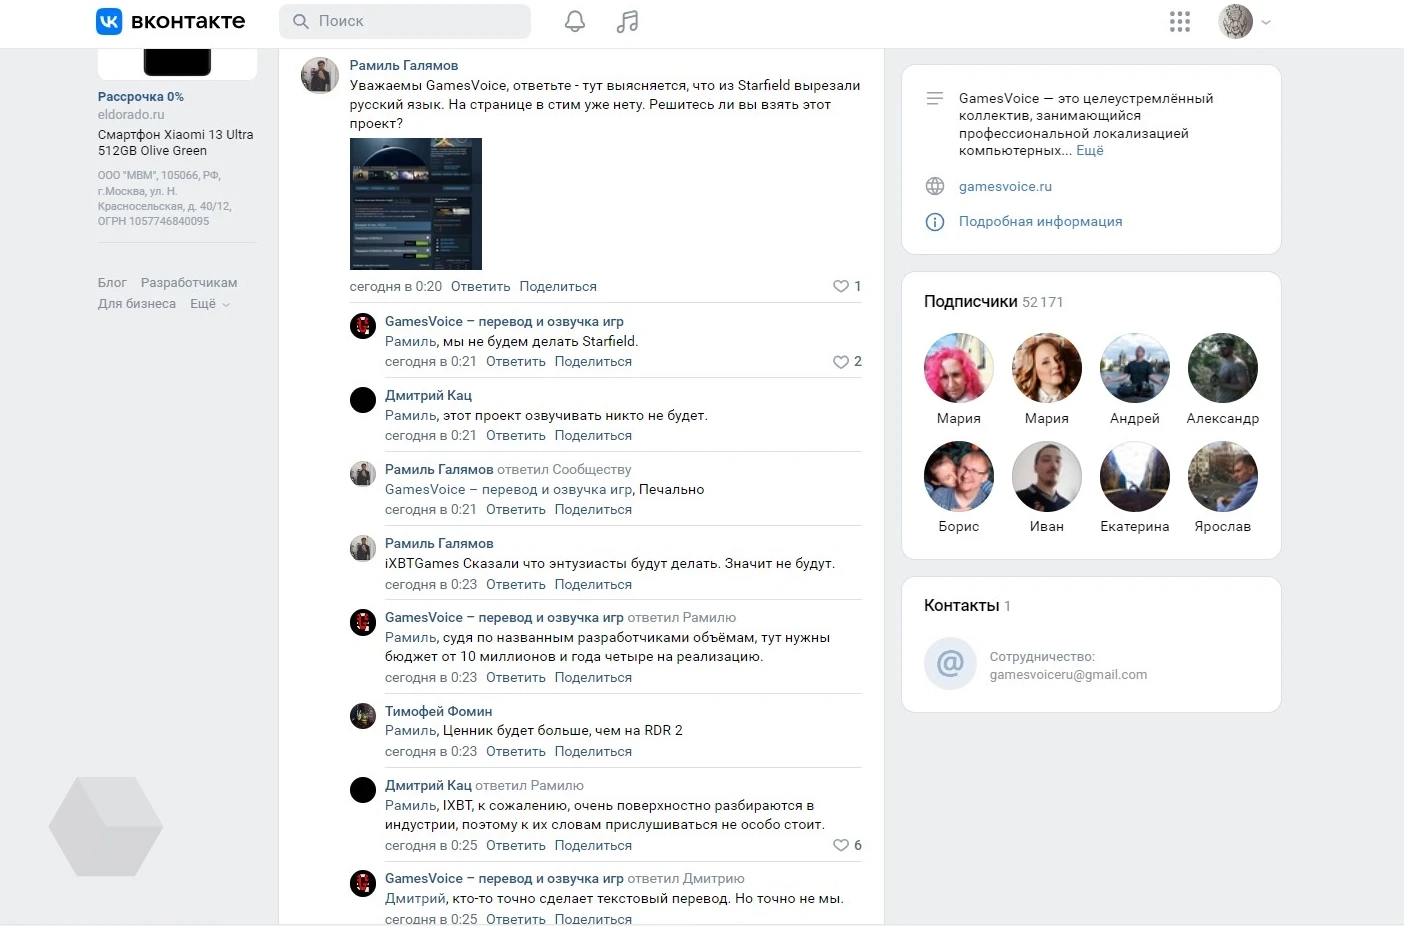The width and height of the screenshot is (1404, 926).
Task: Open 'GamesVoice – перевод и озвучка игр' in the текстовый перевод reply
Action: 504,879
